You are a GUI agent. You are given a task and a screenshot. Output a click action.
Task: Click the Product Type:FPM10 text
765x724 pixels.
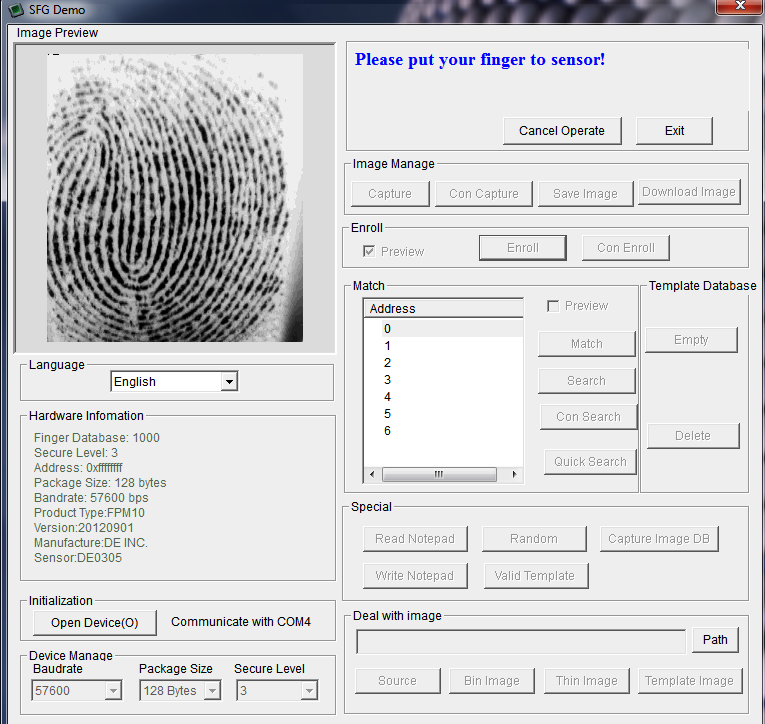pos(89,513)
